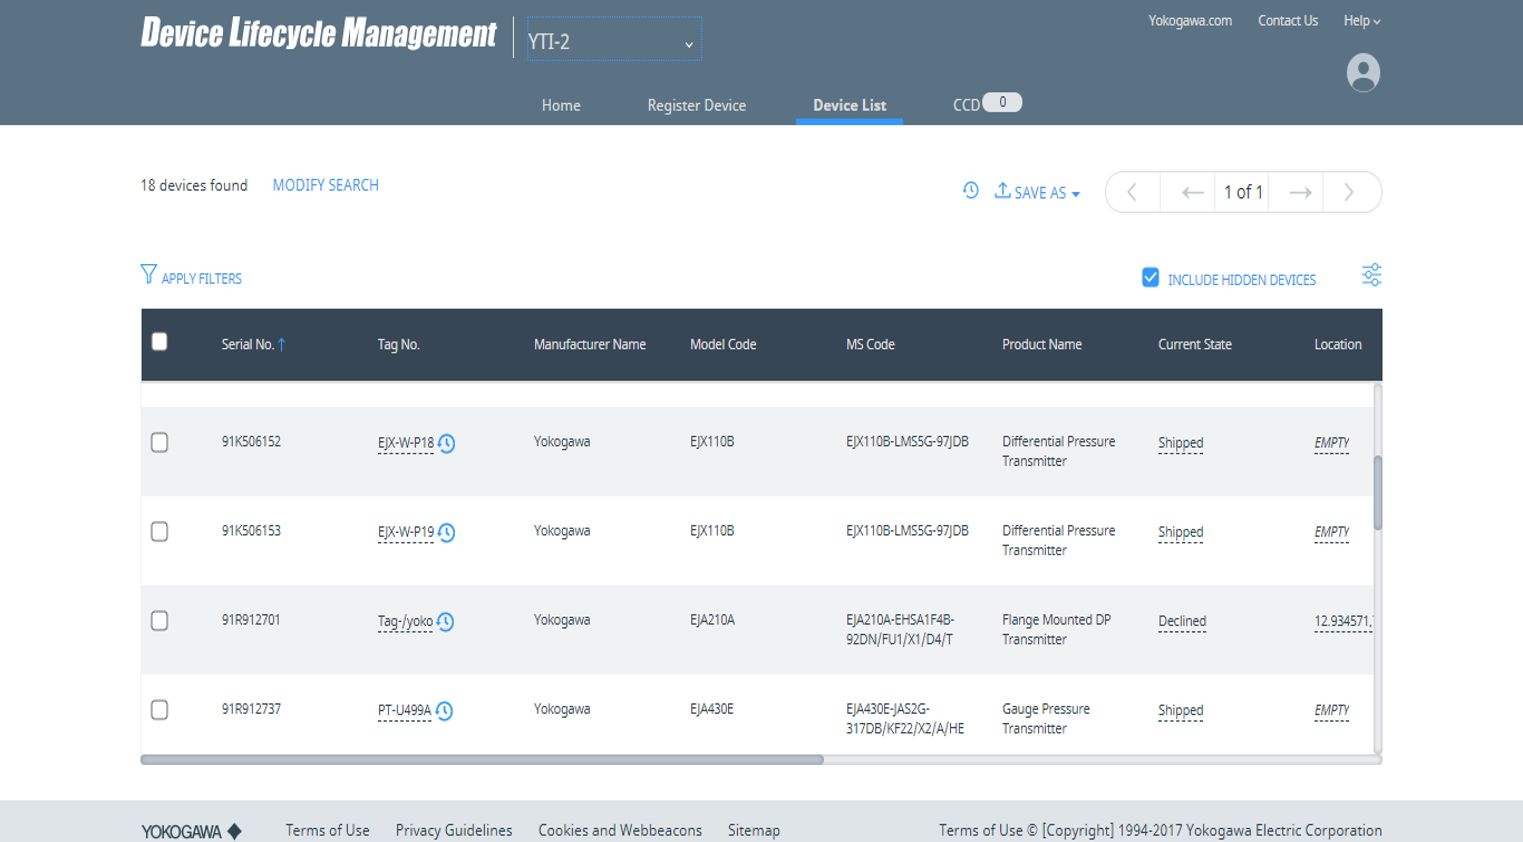Open the user profile avatar icon

(1363, 73)
